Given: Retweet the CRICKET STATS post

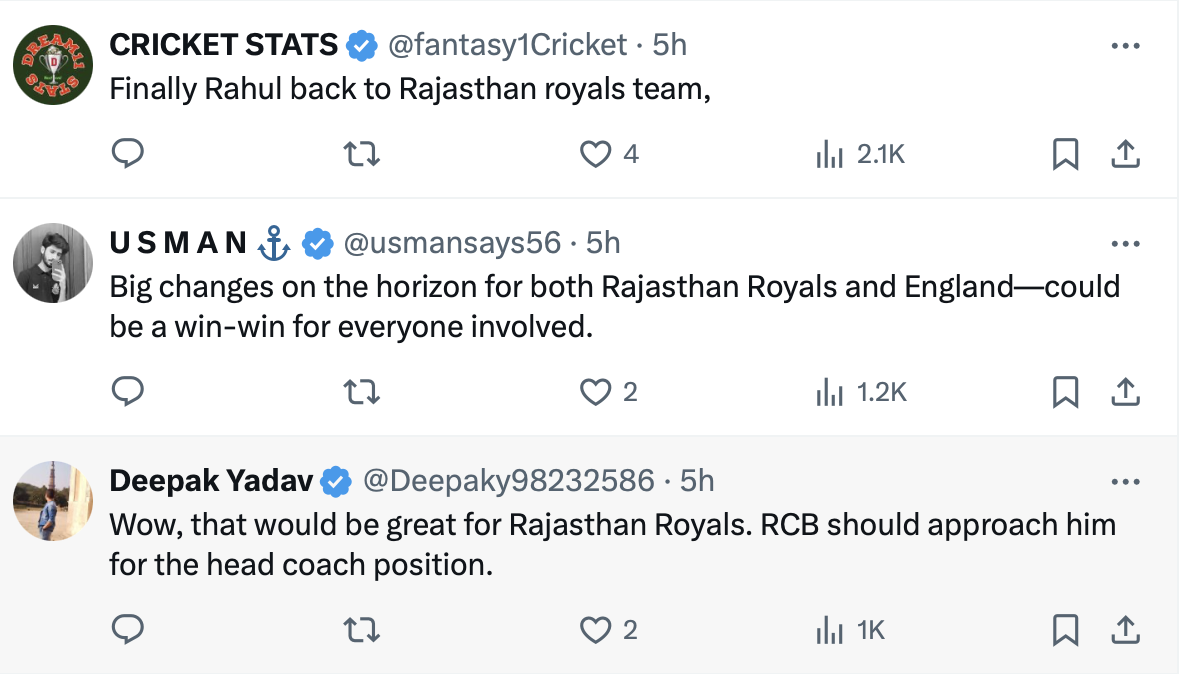Looking at the screenshot, I should pyautogui.click(x=361, y=154).
